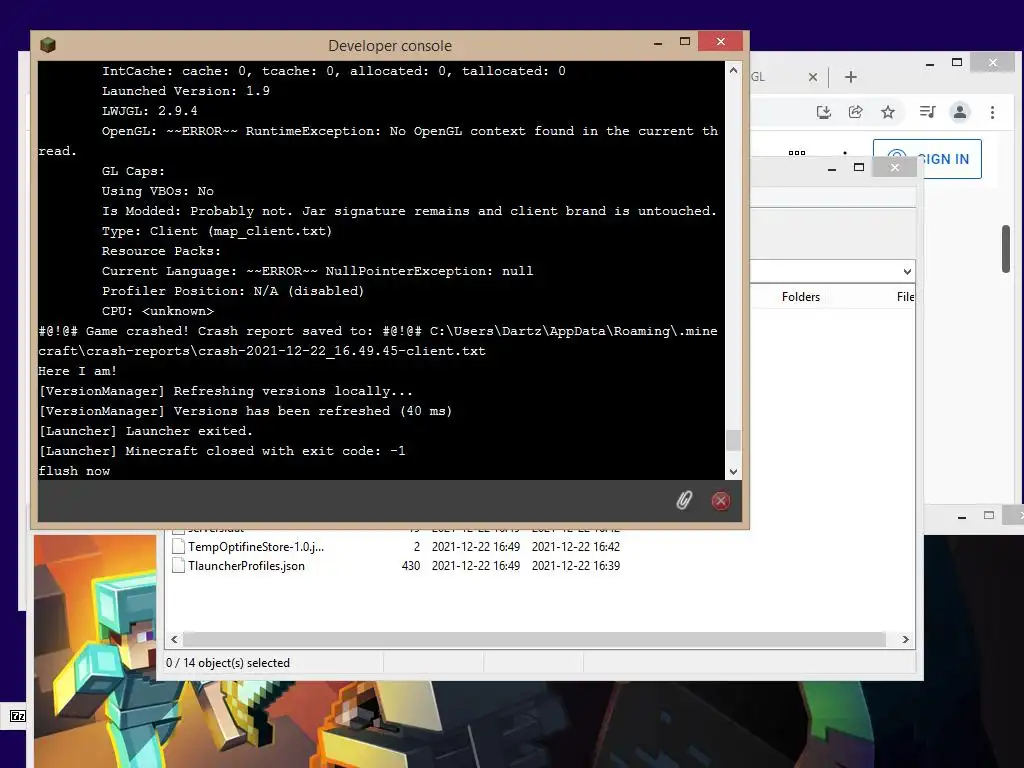
Task: Click the console scrollbar up arrow
Action: [733, 71]
